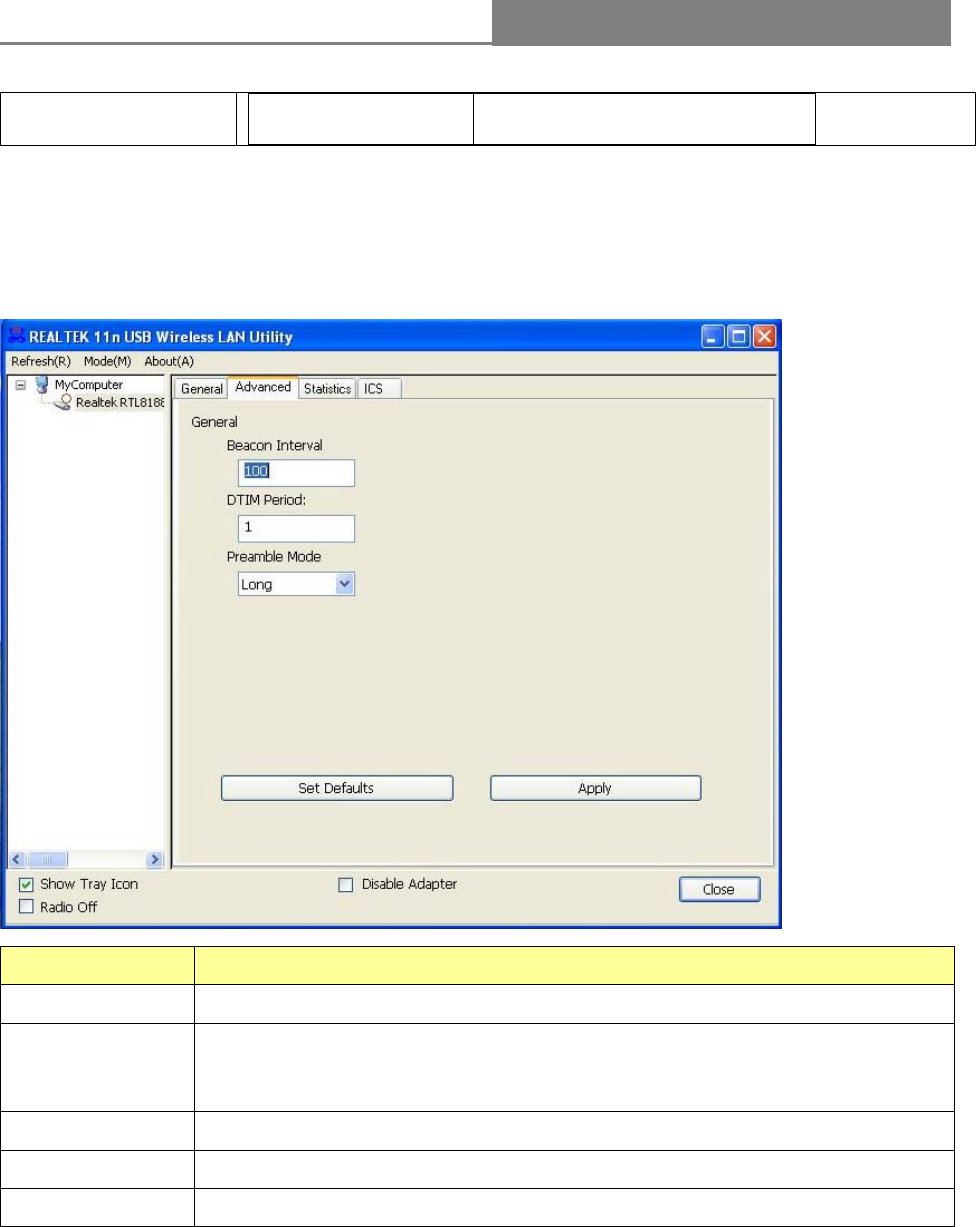
Task: Open the Refresh(R) menu
Action: tap(43, 361)
